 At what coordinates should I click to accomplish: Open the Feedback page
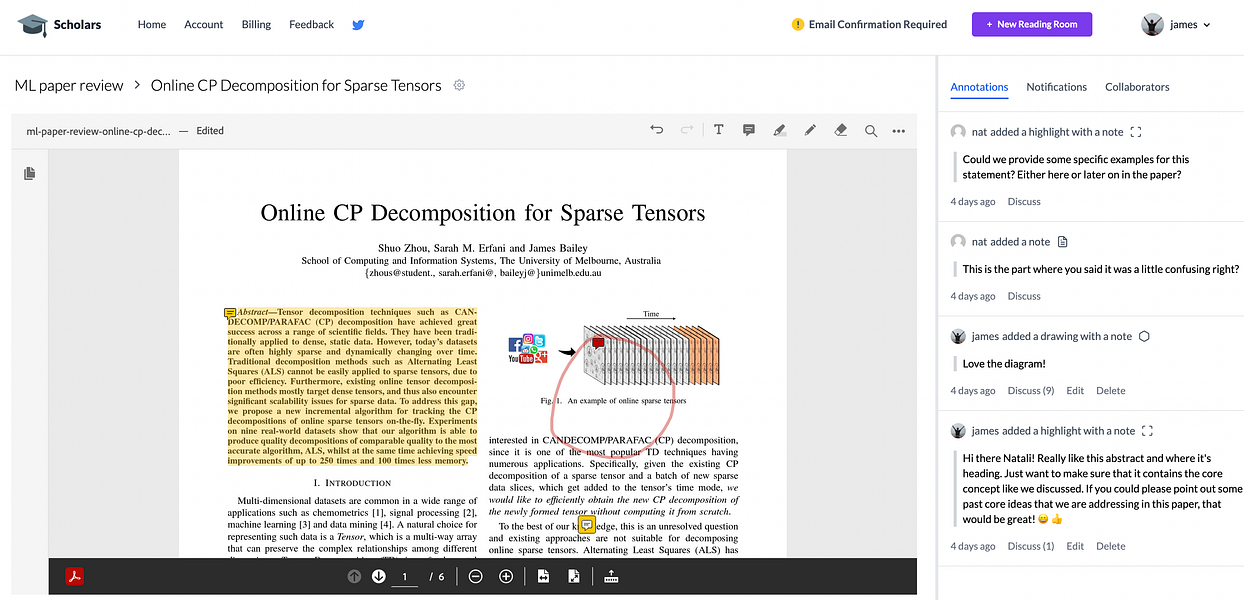point(312,25)
